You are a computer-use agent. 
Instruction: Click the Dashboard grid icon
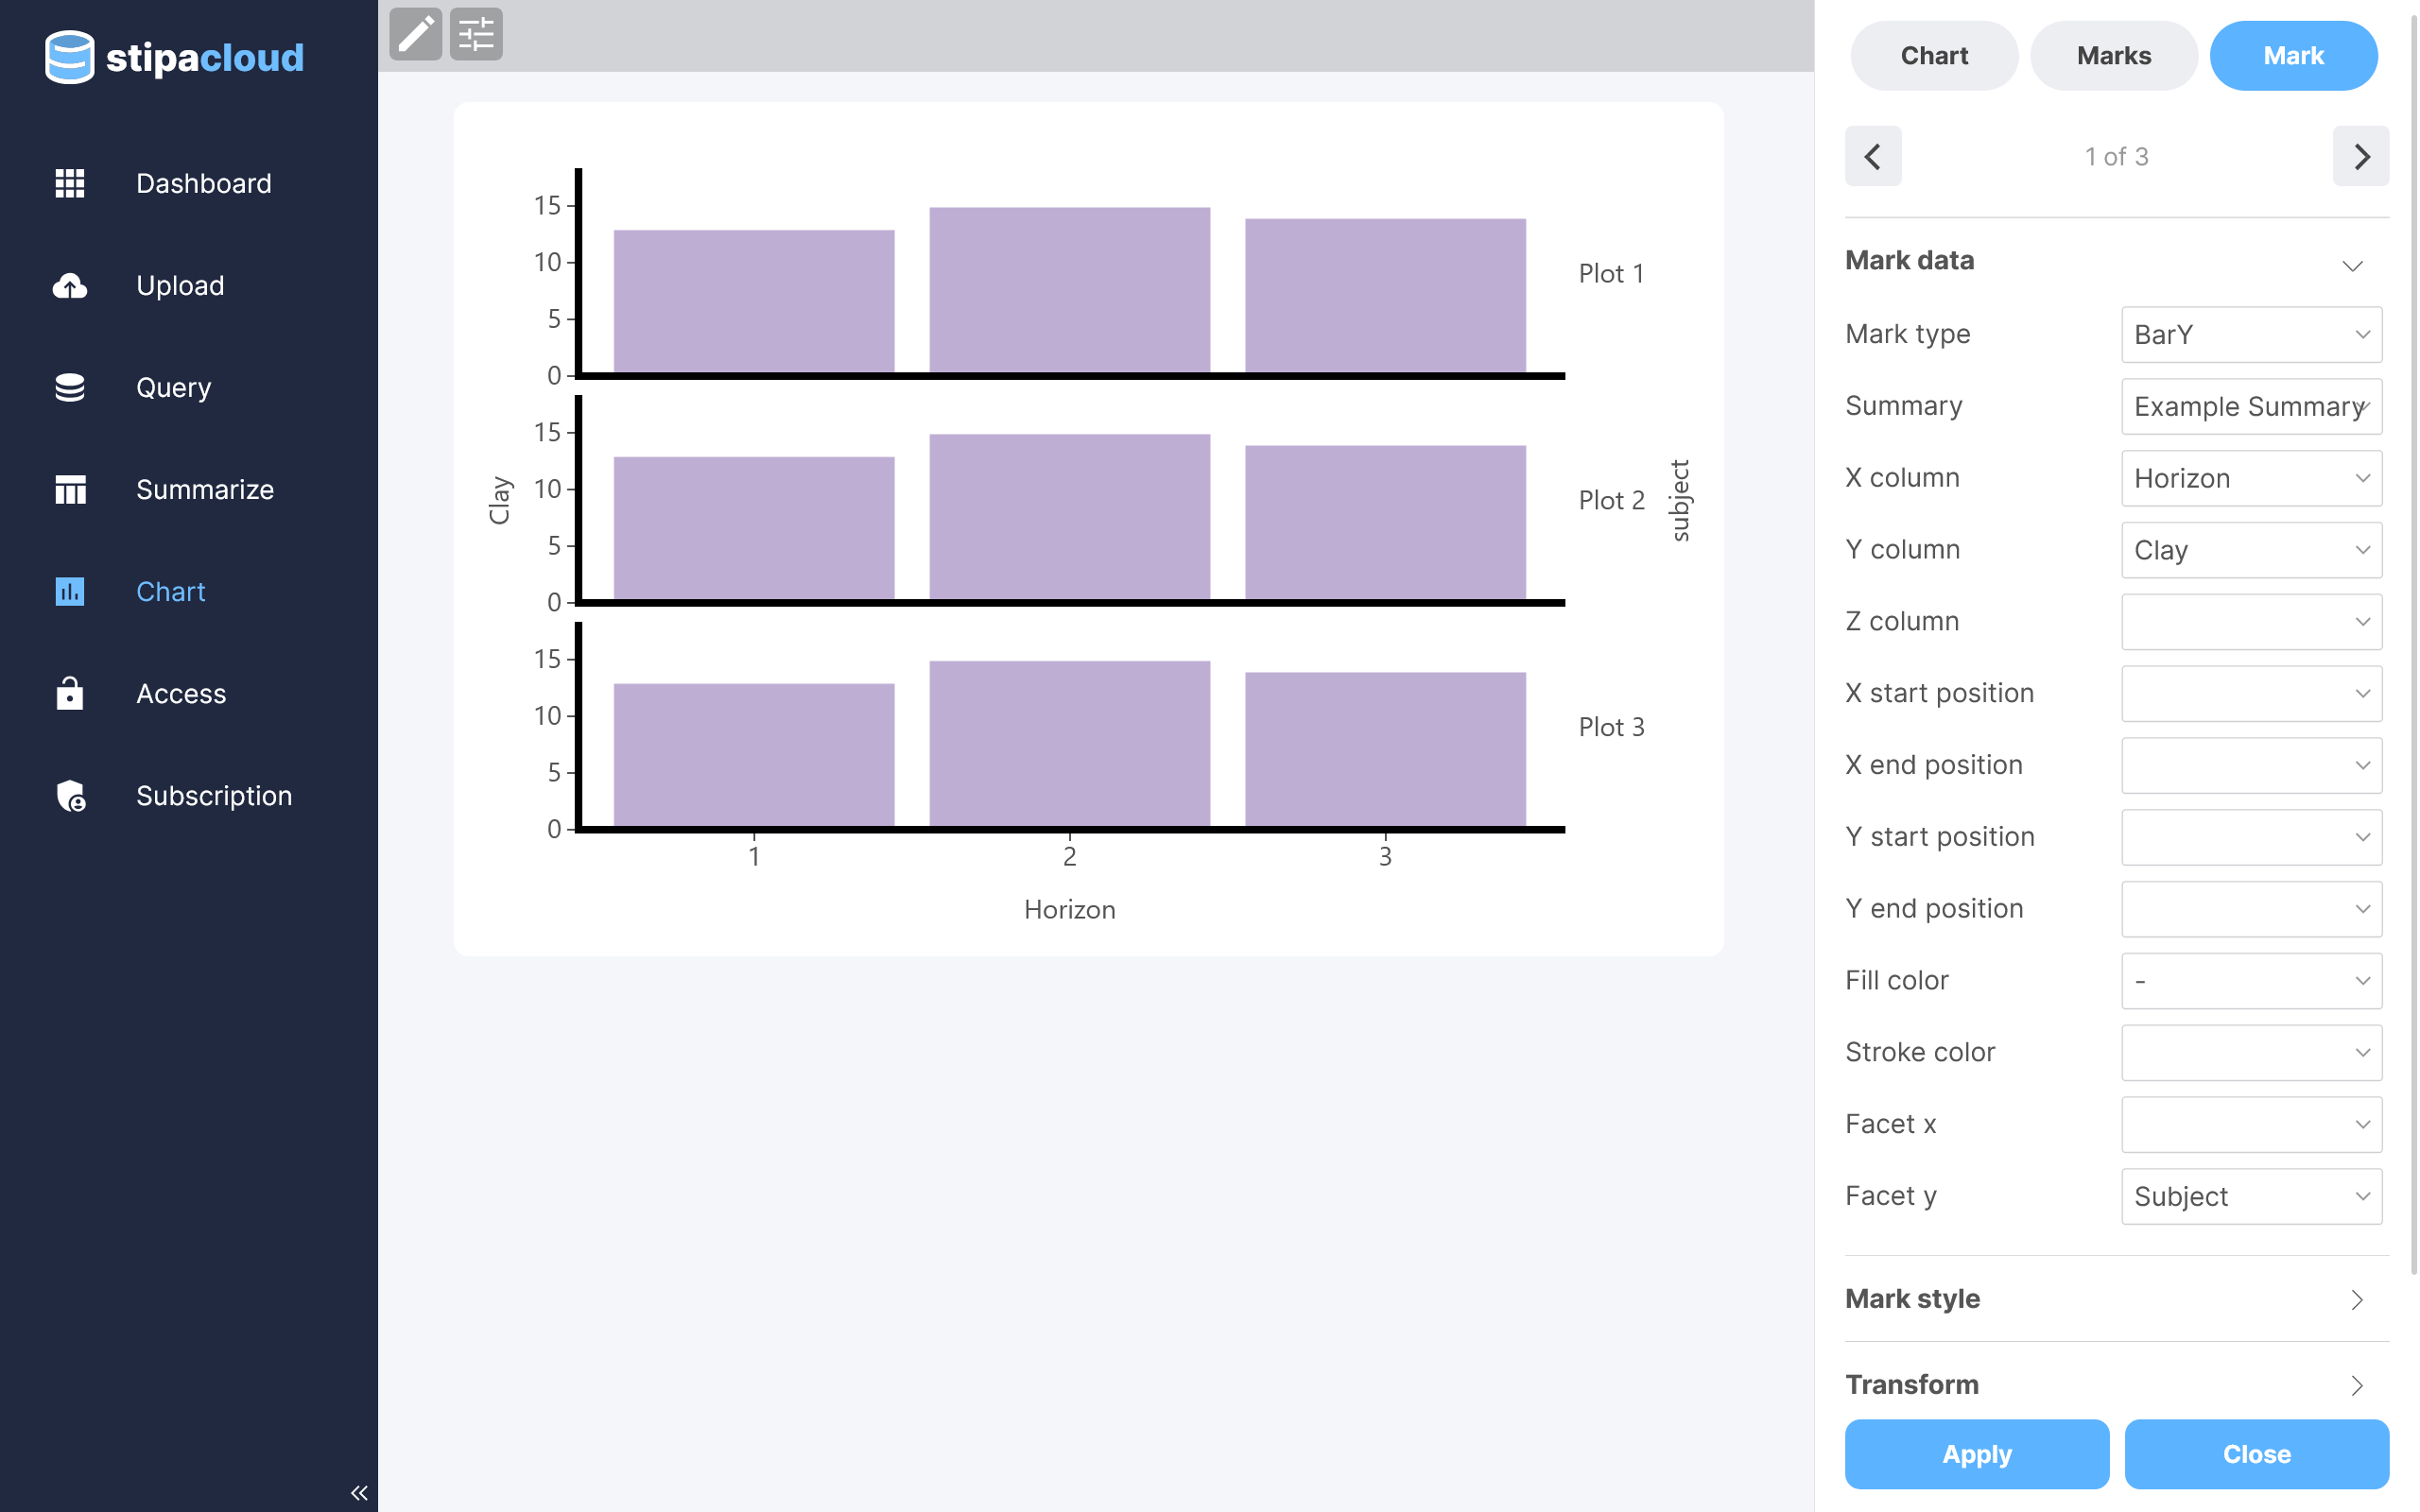pyautogui.click(x=70, y=183)
